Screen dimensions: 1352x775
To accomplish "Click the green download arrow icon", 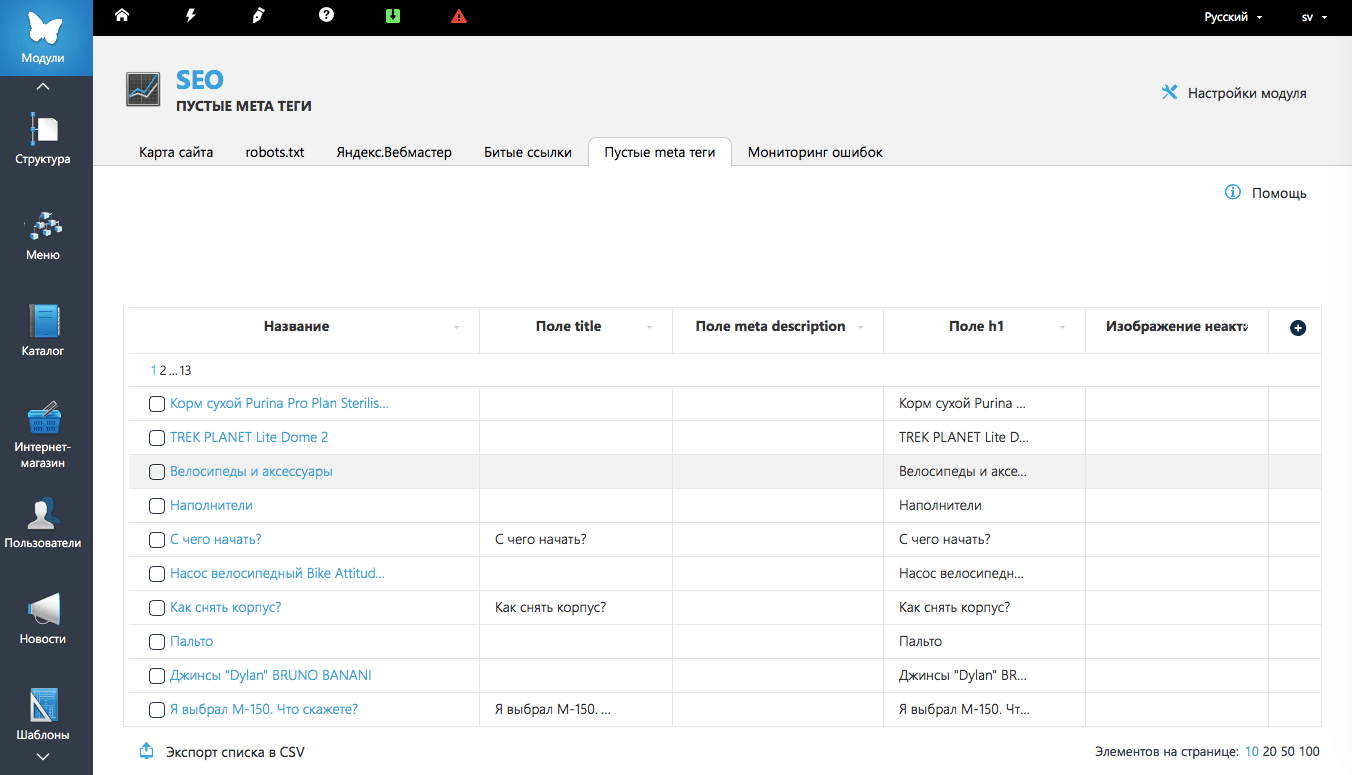I will coord(393,16).
